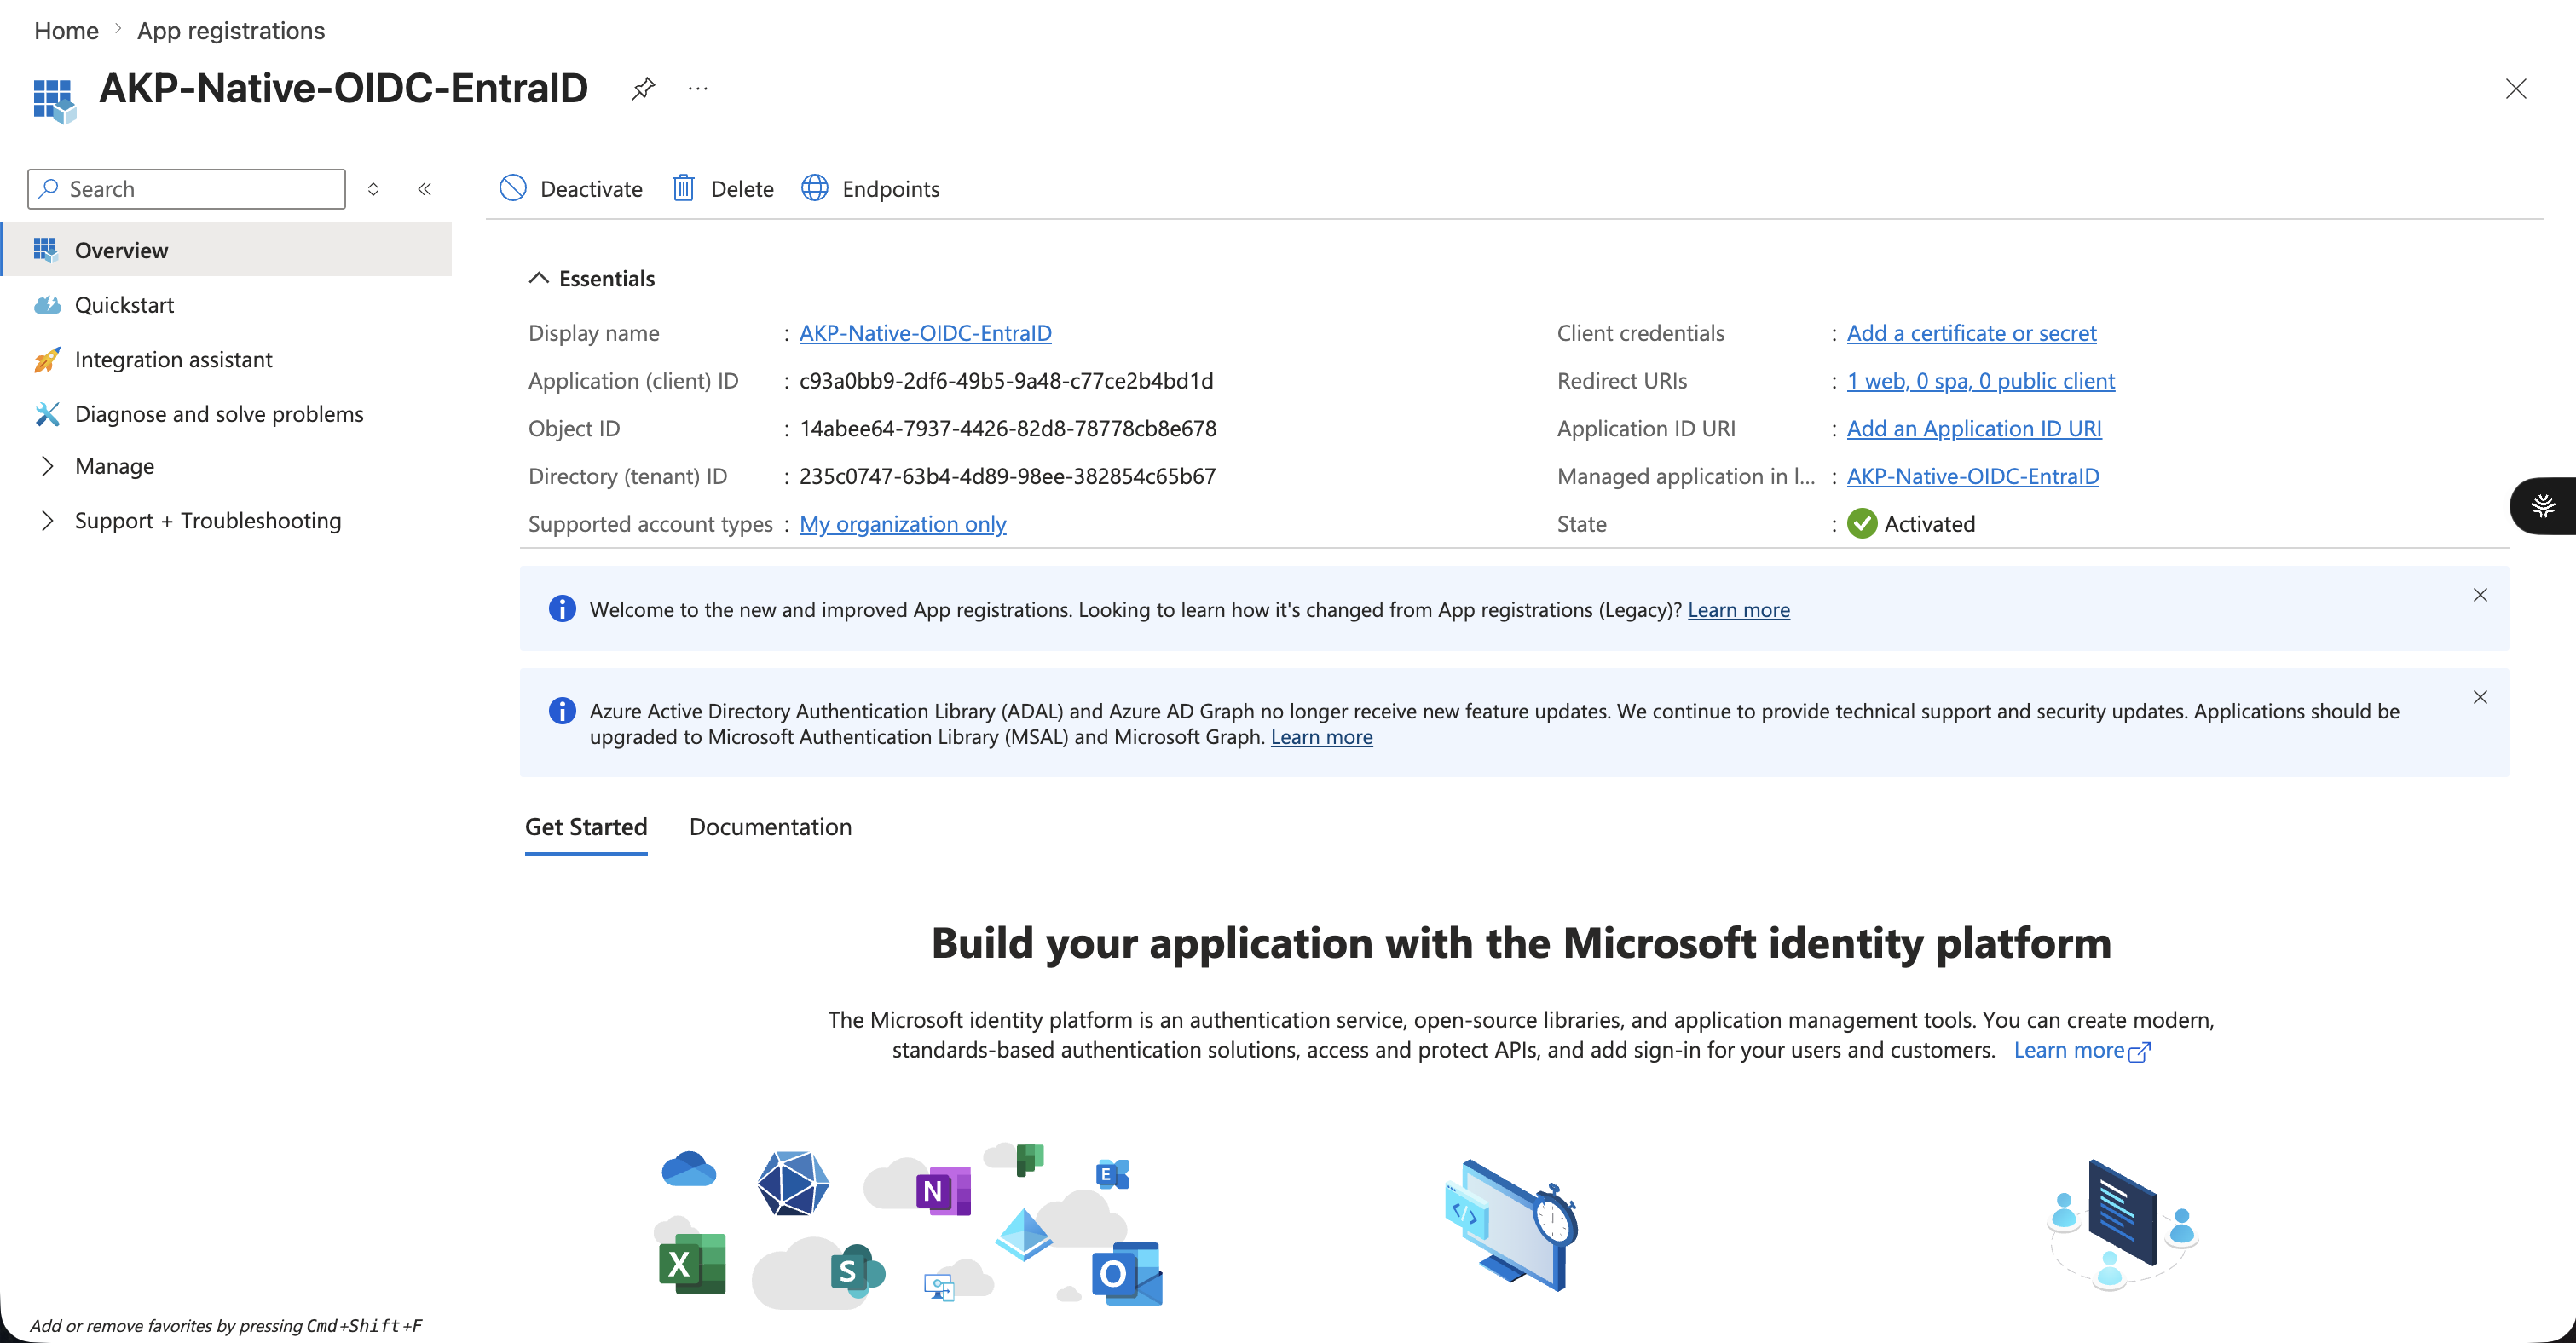Open the AKP-Native-OIDC-EntraID display name link
Viewport: 2576px width, 1343px height.
click(925, 333)
